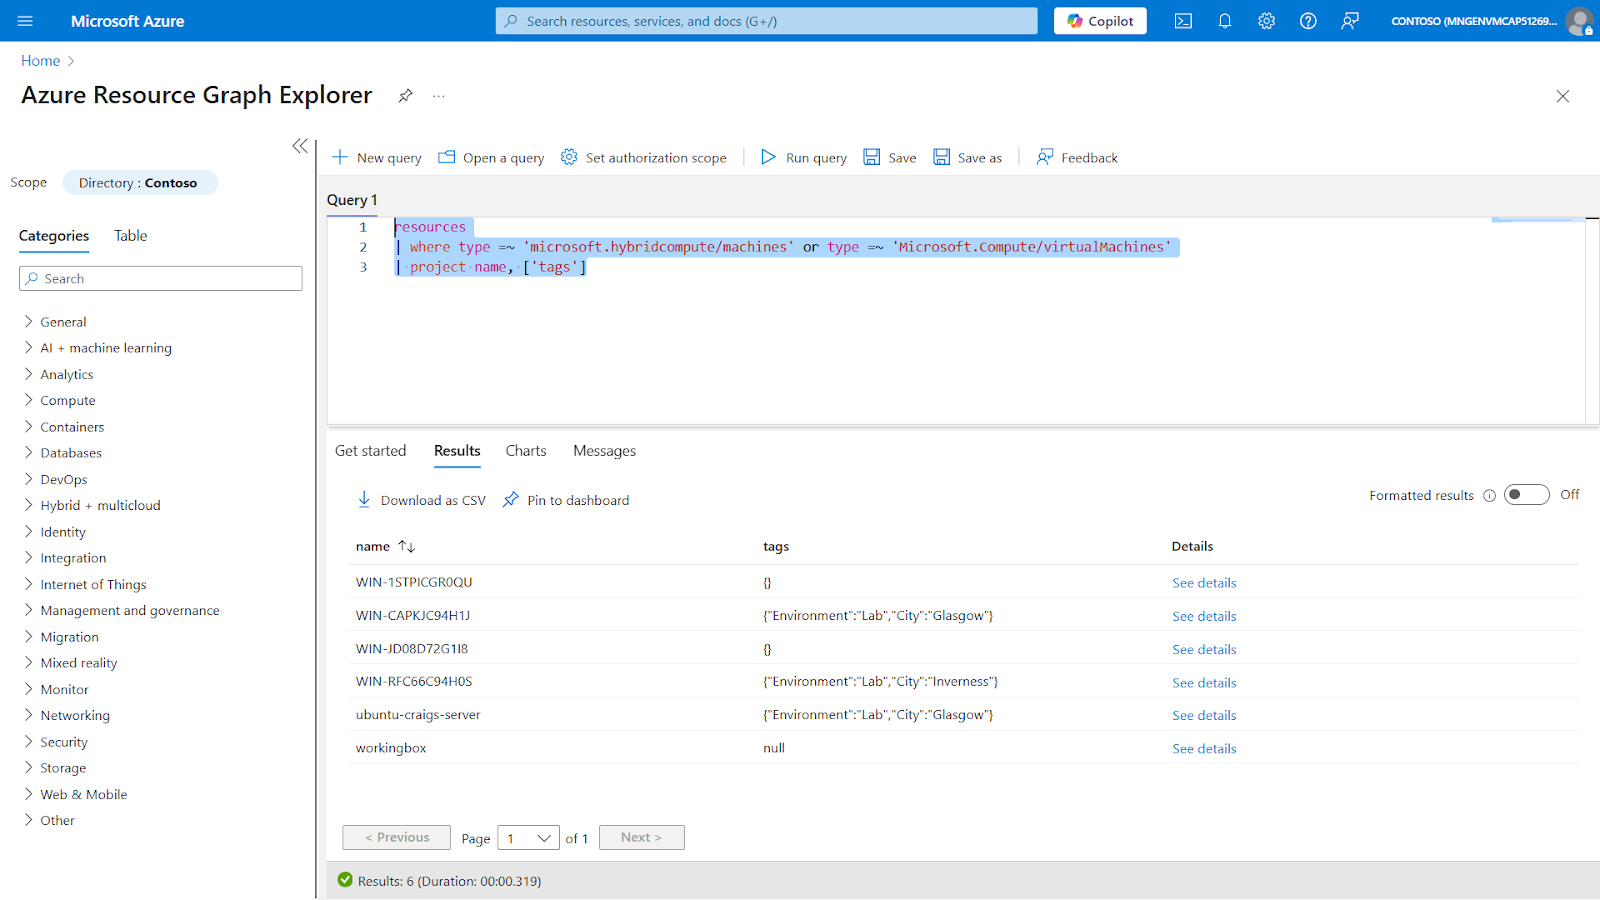Run the query
Viewport: 1600px width, 900px height.
(804, 158)
